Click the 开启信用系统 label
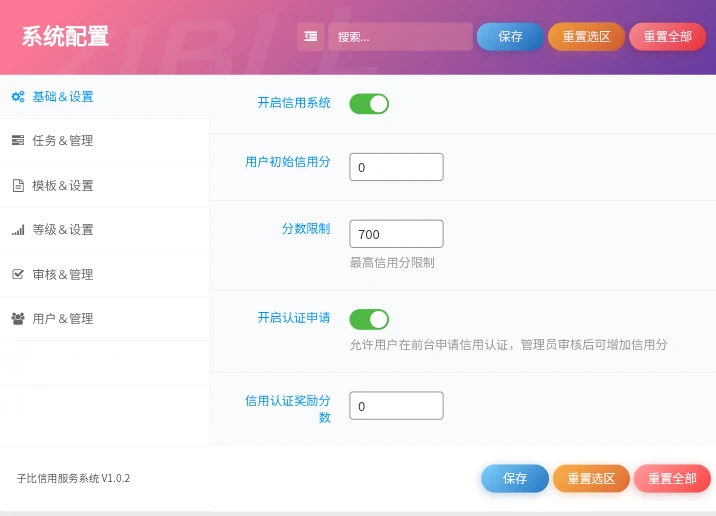Screen dimensions: 716x516 [294, 103]
